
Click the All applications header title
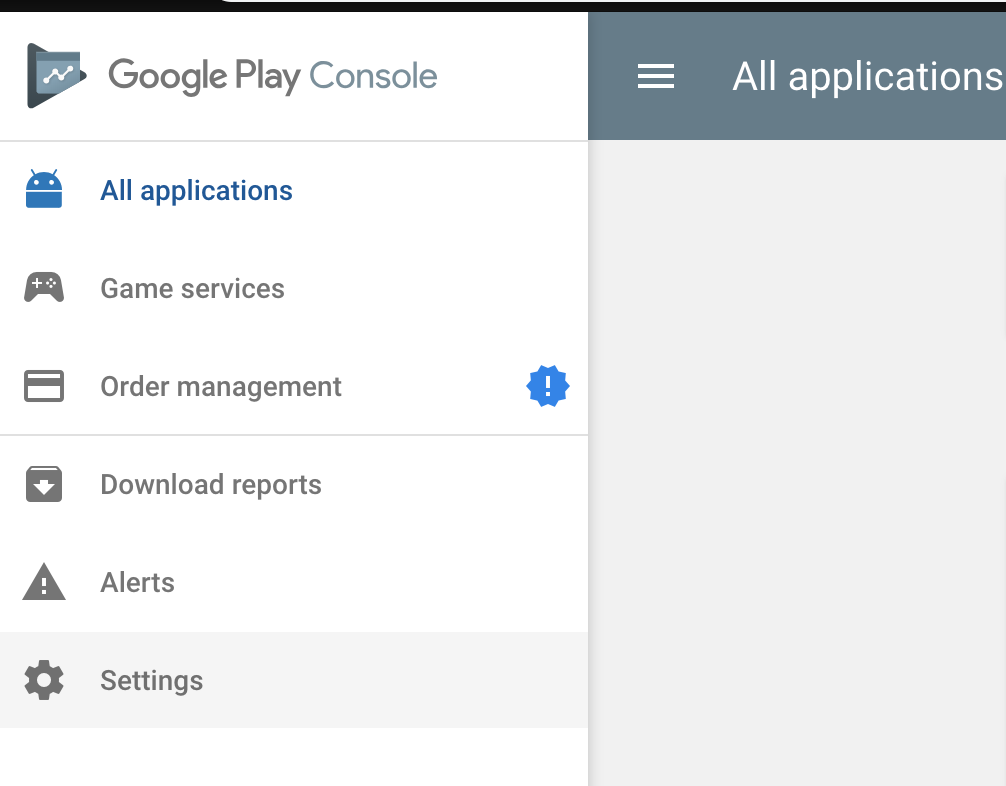868,76
